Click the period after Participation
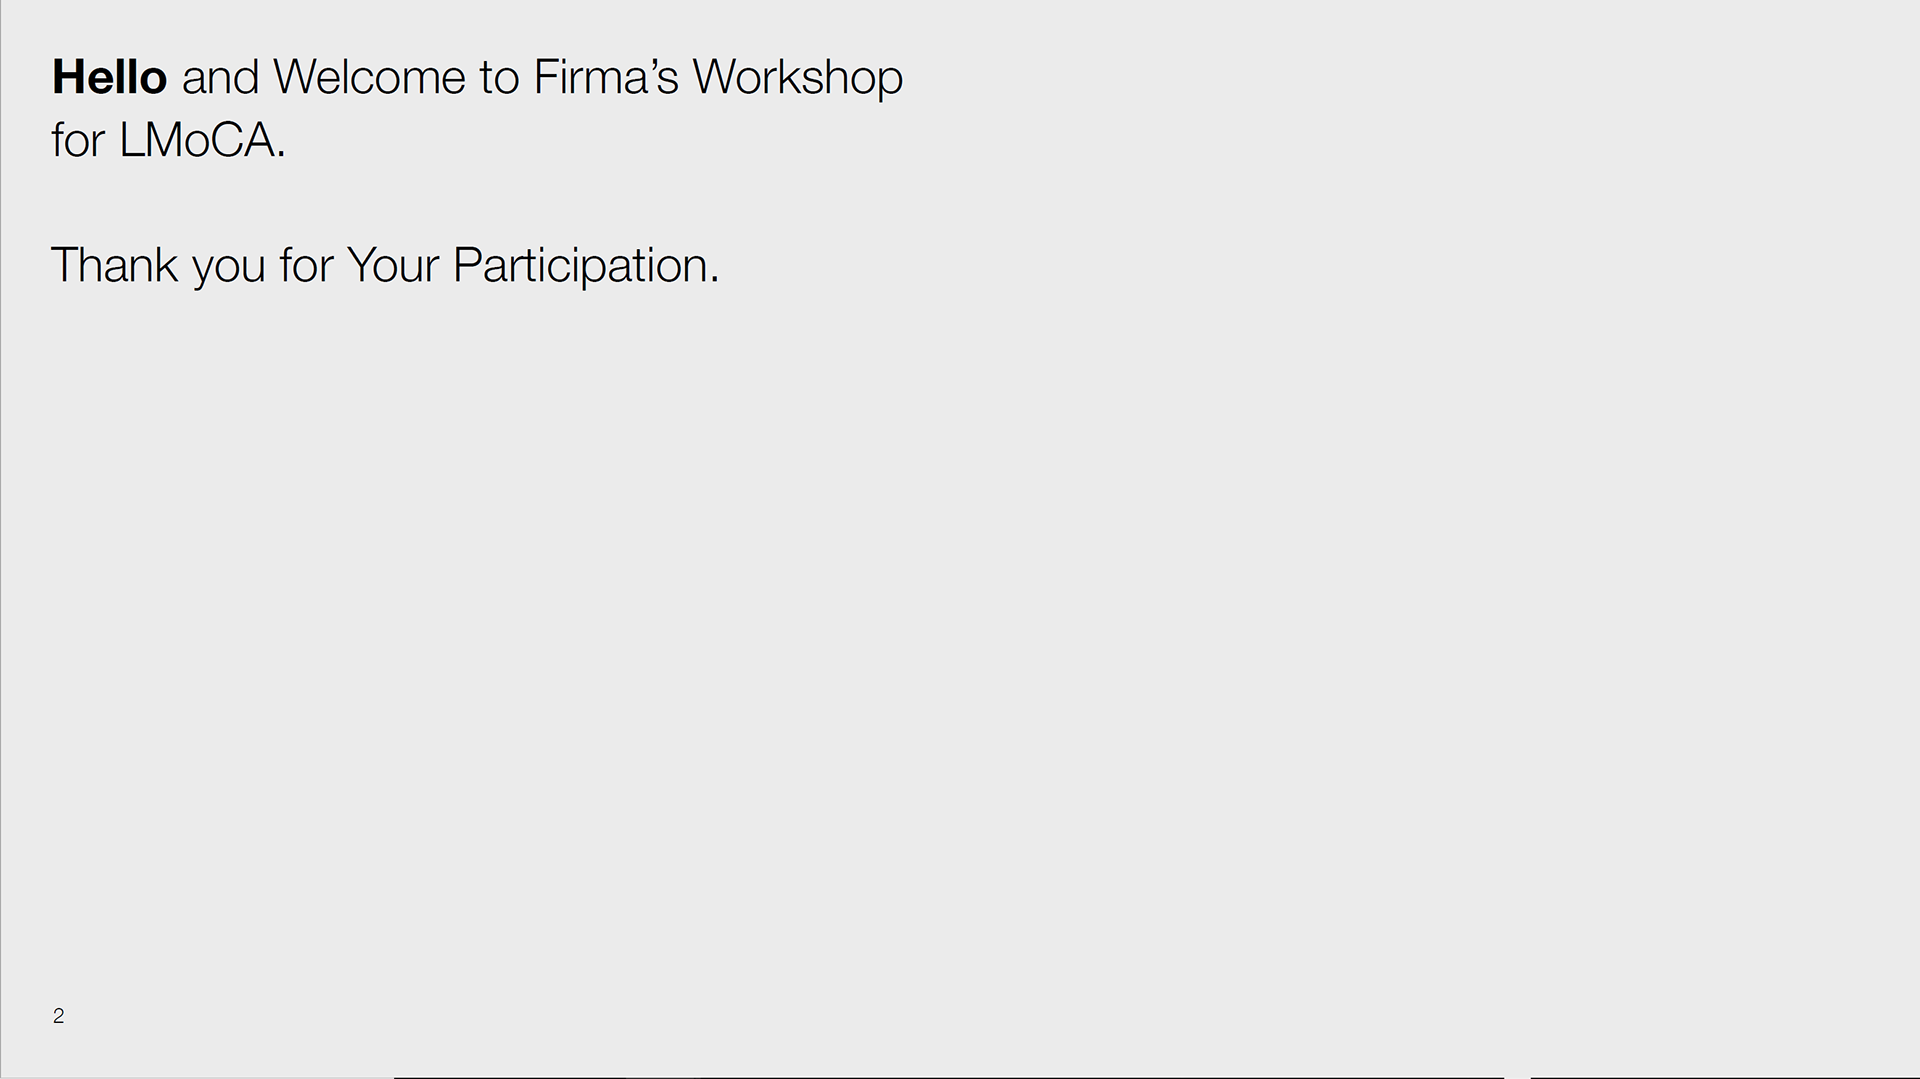Image resolution: width=1920 pixels, height=1079 pixels. pyautogui.click(x=714, y=280)
